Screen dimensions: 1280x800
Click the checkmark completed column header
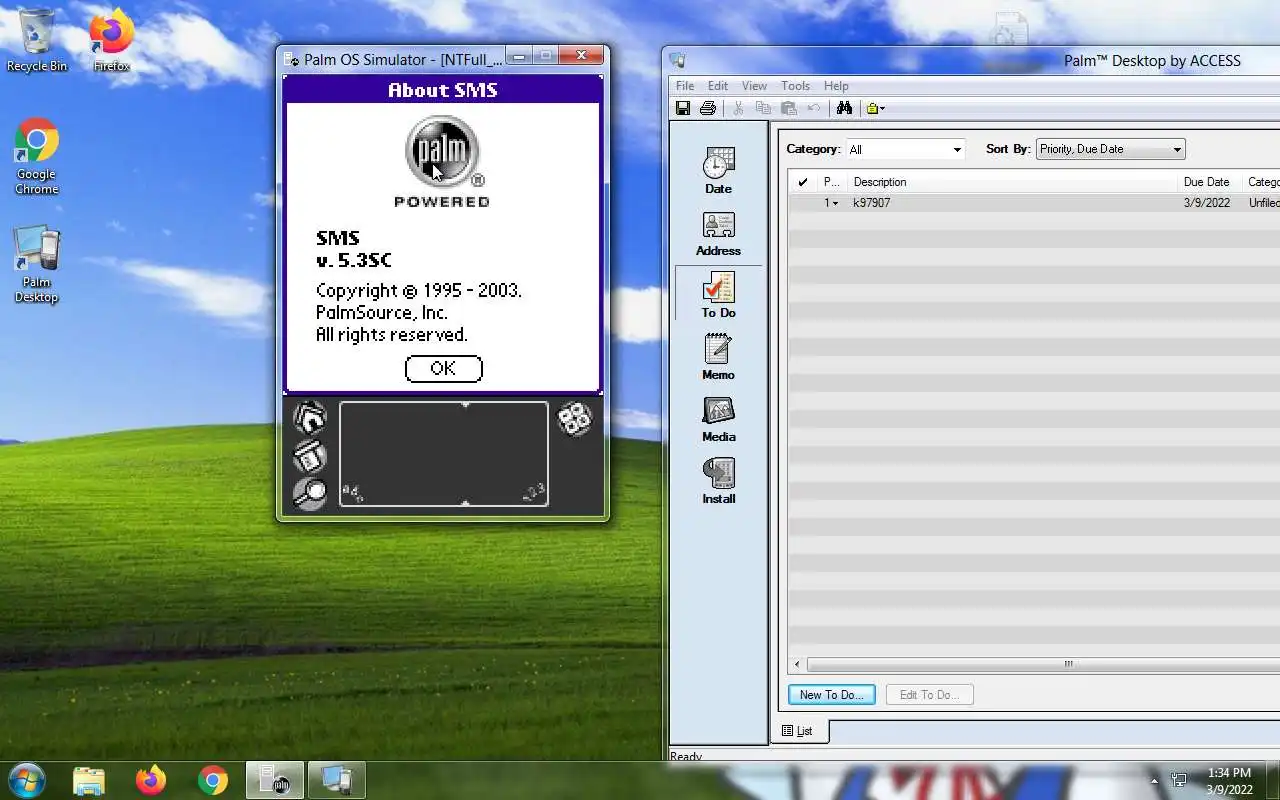(x=803, y=182)
